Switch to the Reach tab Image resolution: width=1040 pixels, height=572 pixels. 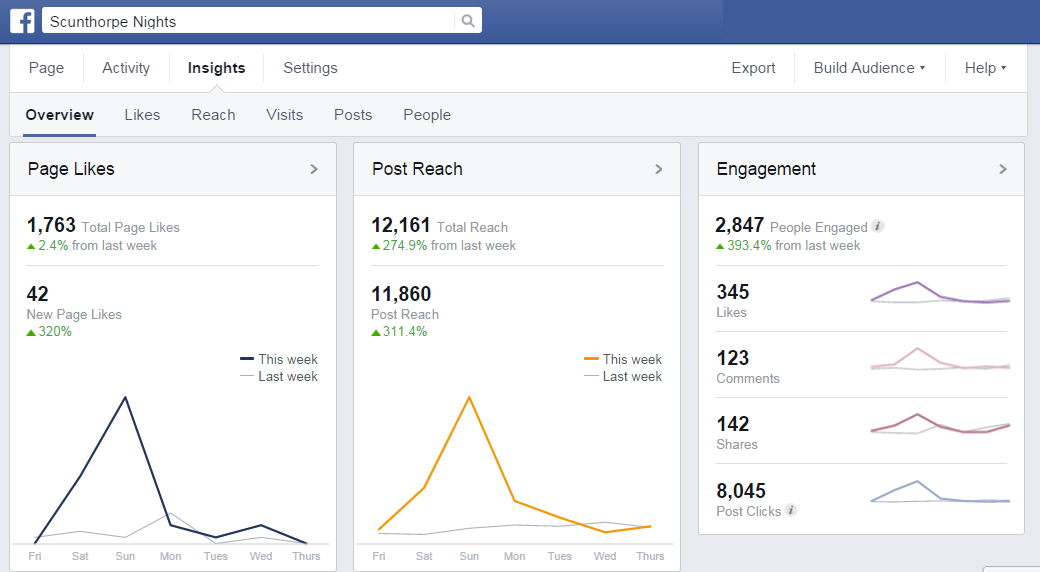point(213,115)
